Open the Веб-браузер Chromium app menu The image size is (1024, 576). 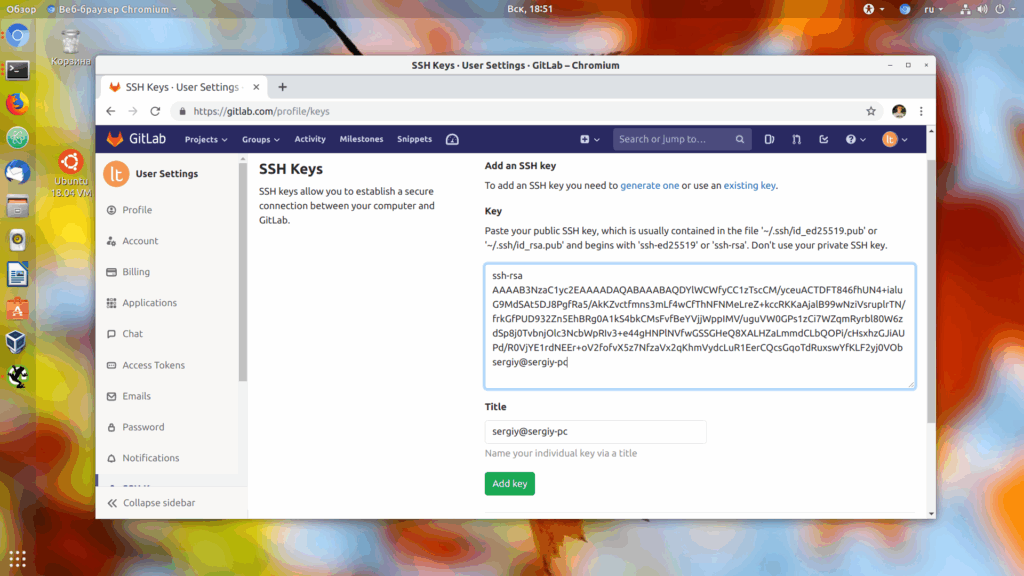pos(112,9)
